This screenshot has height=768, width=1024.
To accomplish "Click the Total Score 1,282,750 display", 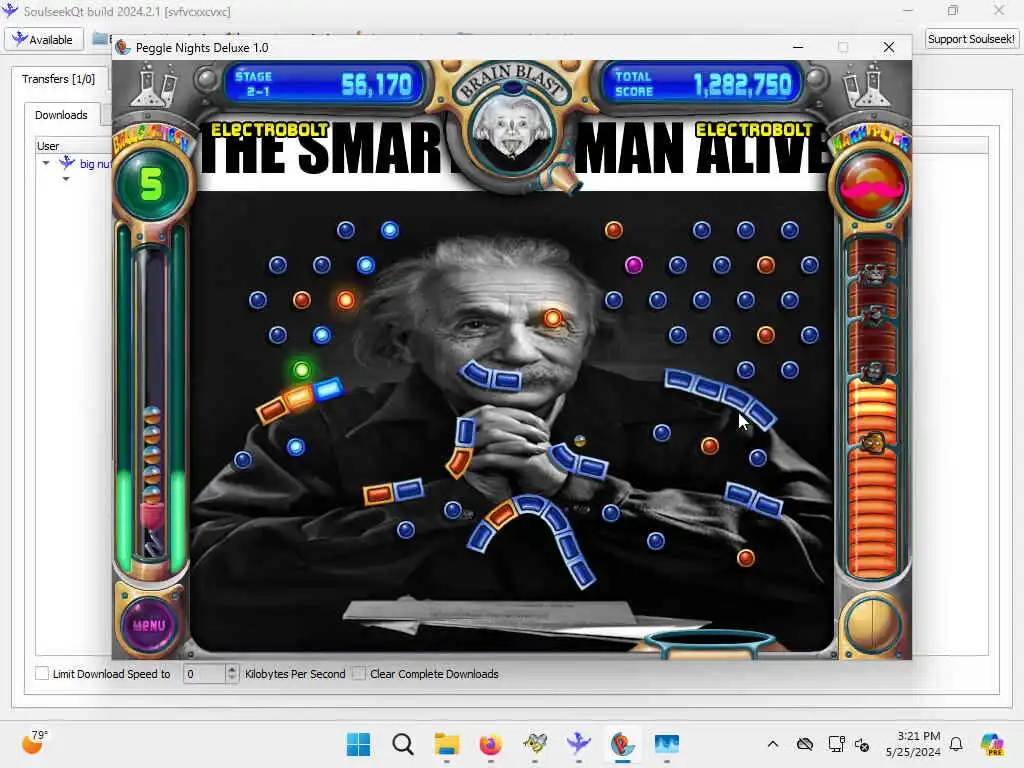I will point(703,84).
